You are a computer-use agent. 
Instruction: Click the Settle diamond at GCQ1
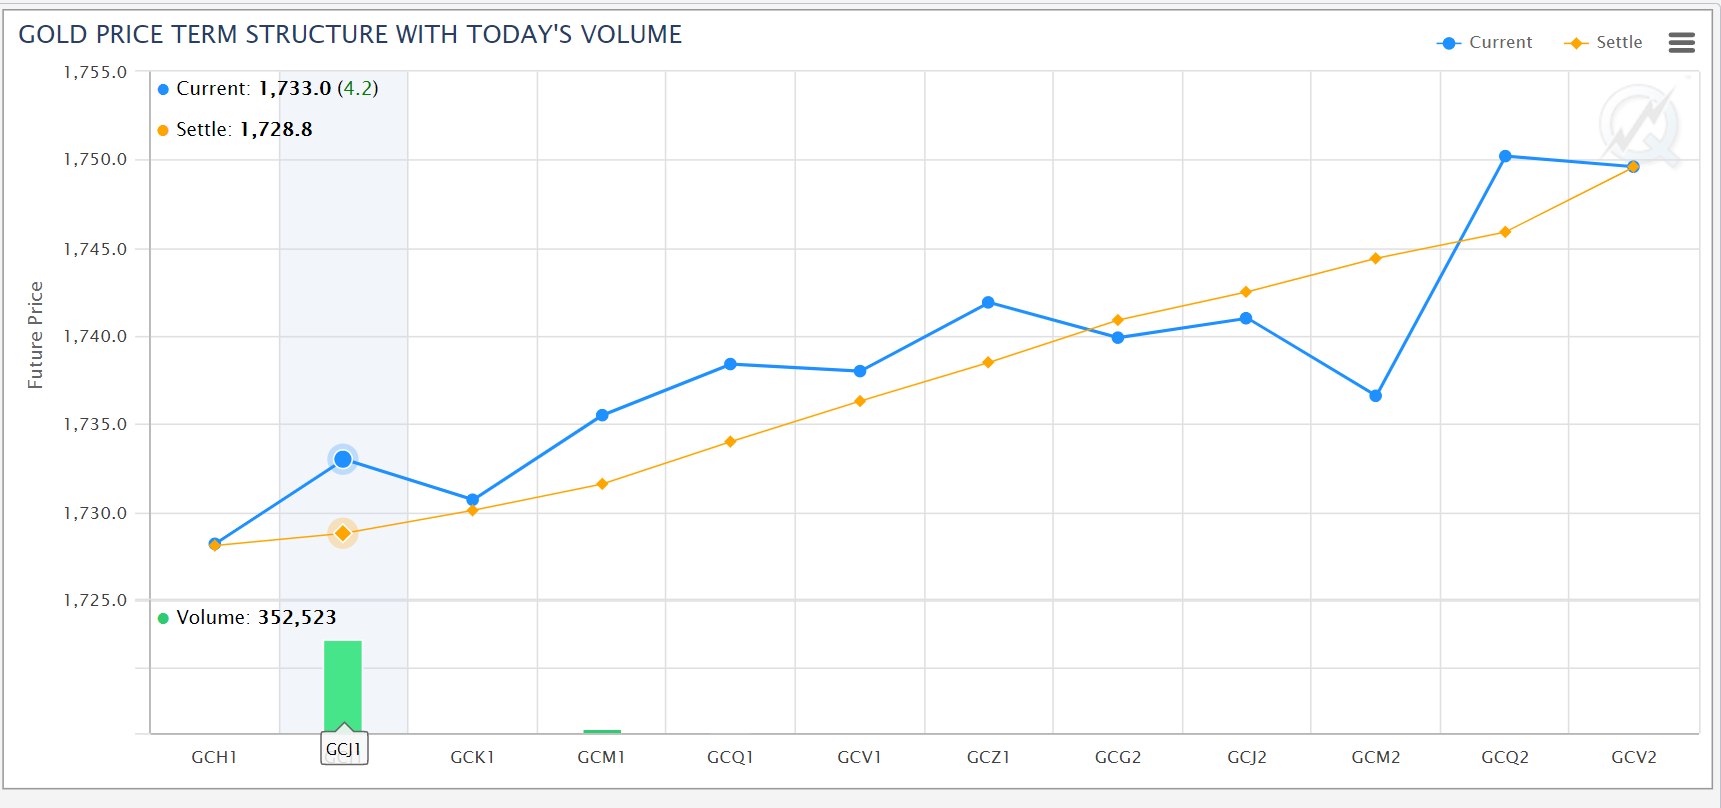pos(730,441)
